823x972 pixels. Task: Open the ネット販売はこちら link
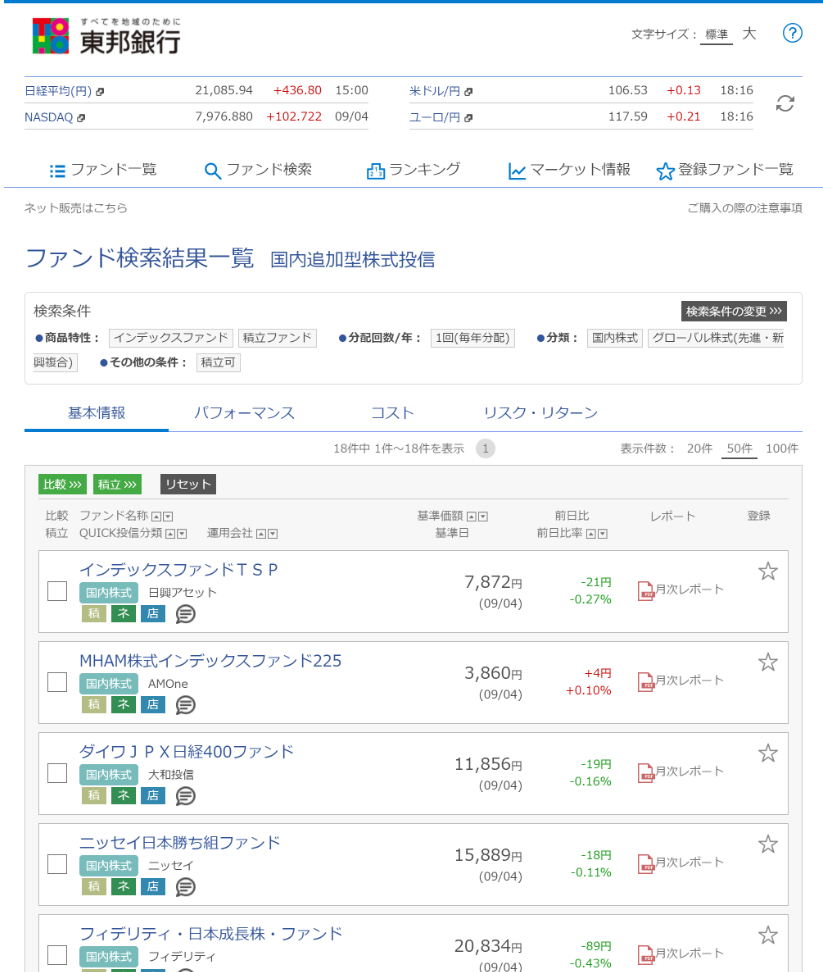pos(76,208)
